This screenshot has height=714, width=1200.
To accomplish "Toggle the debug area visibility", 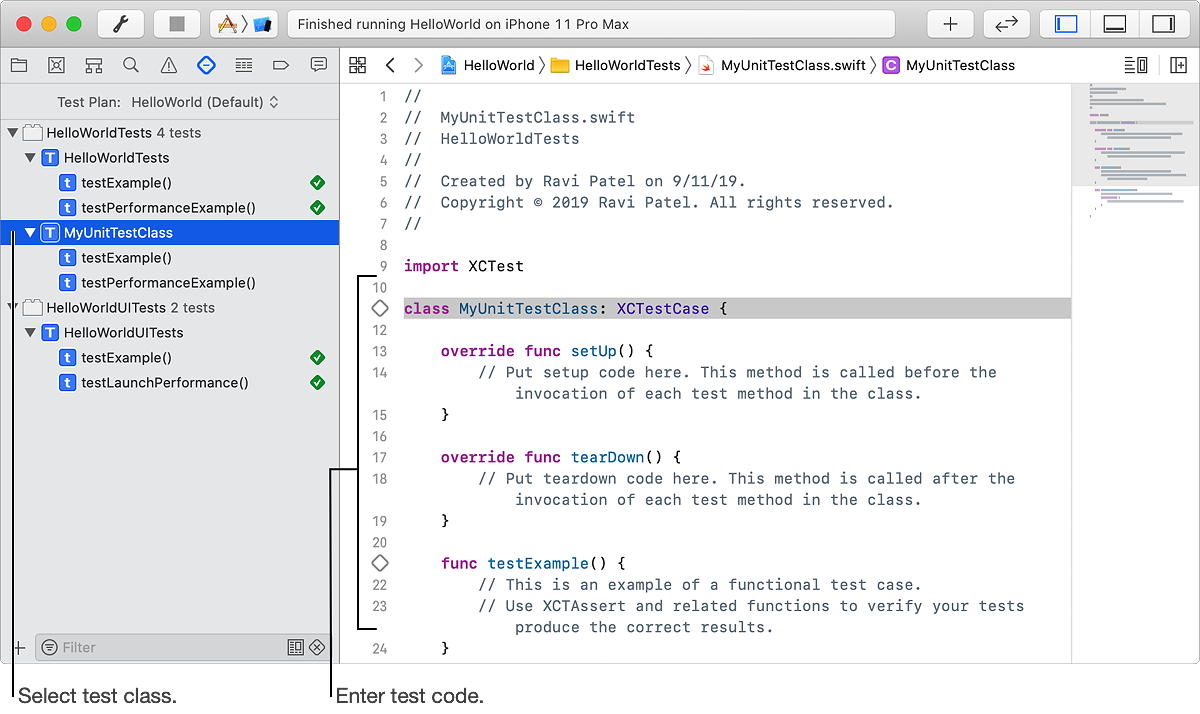I will 1114,24.
